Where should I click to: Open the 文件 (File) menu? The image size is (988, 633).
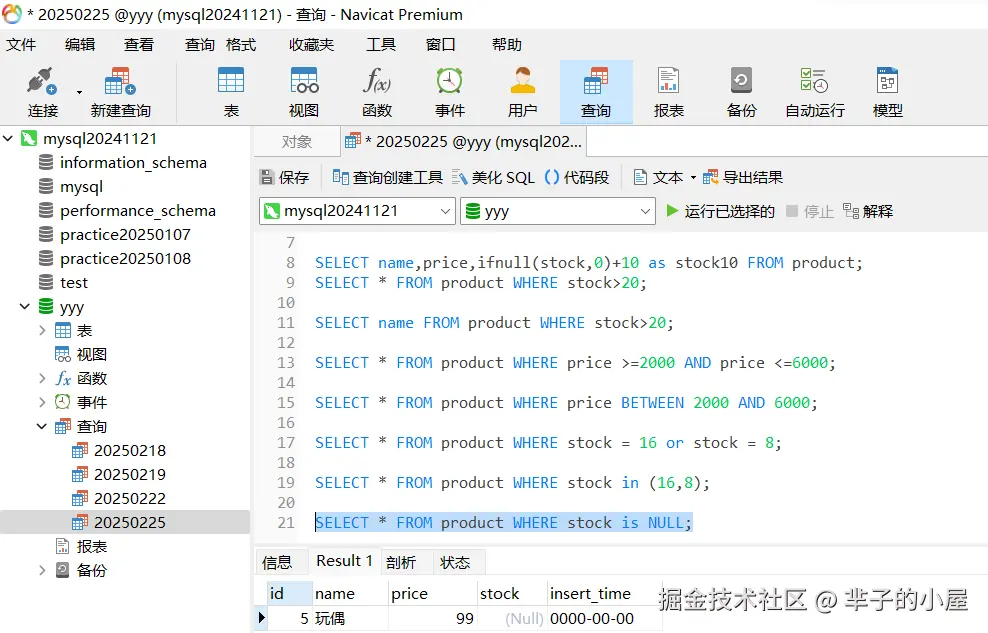pyautogui.click(x=21, y=45)
